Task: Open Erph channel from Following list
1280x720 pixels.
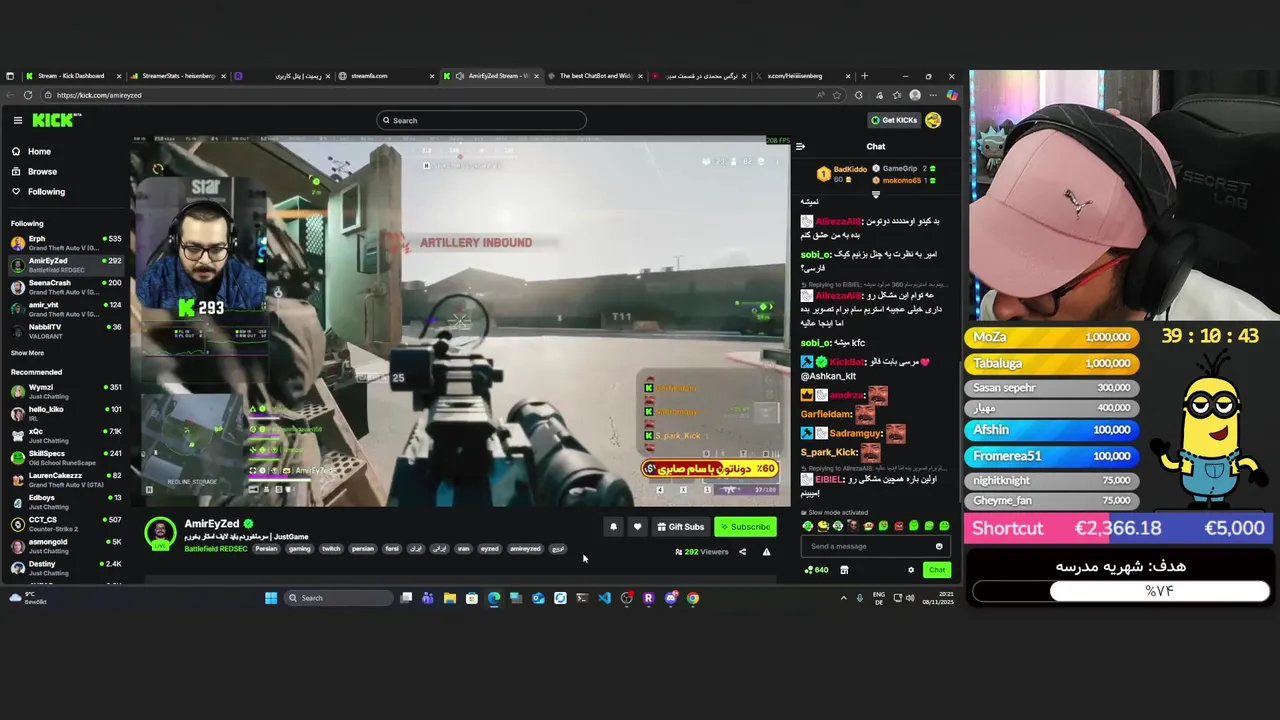Action: 65,243
